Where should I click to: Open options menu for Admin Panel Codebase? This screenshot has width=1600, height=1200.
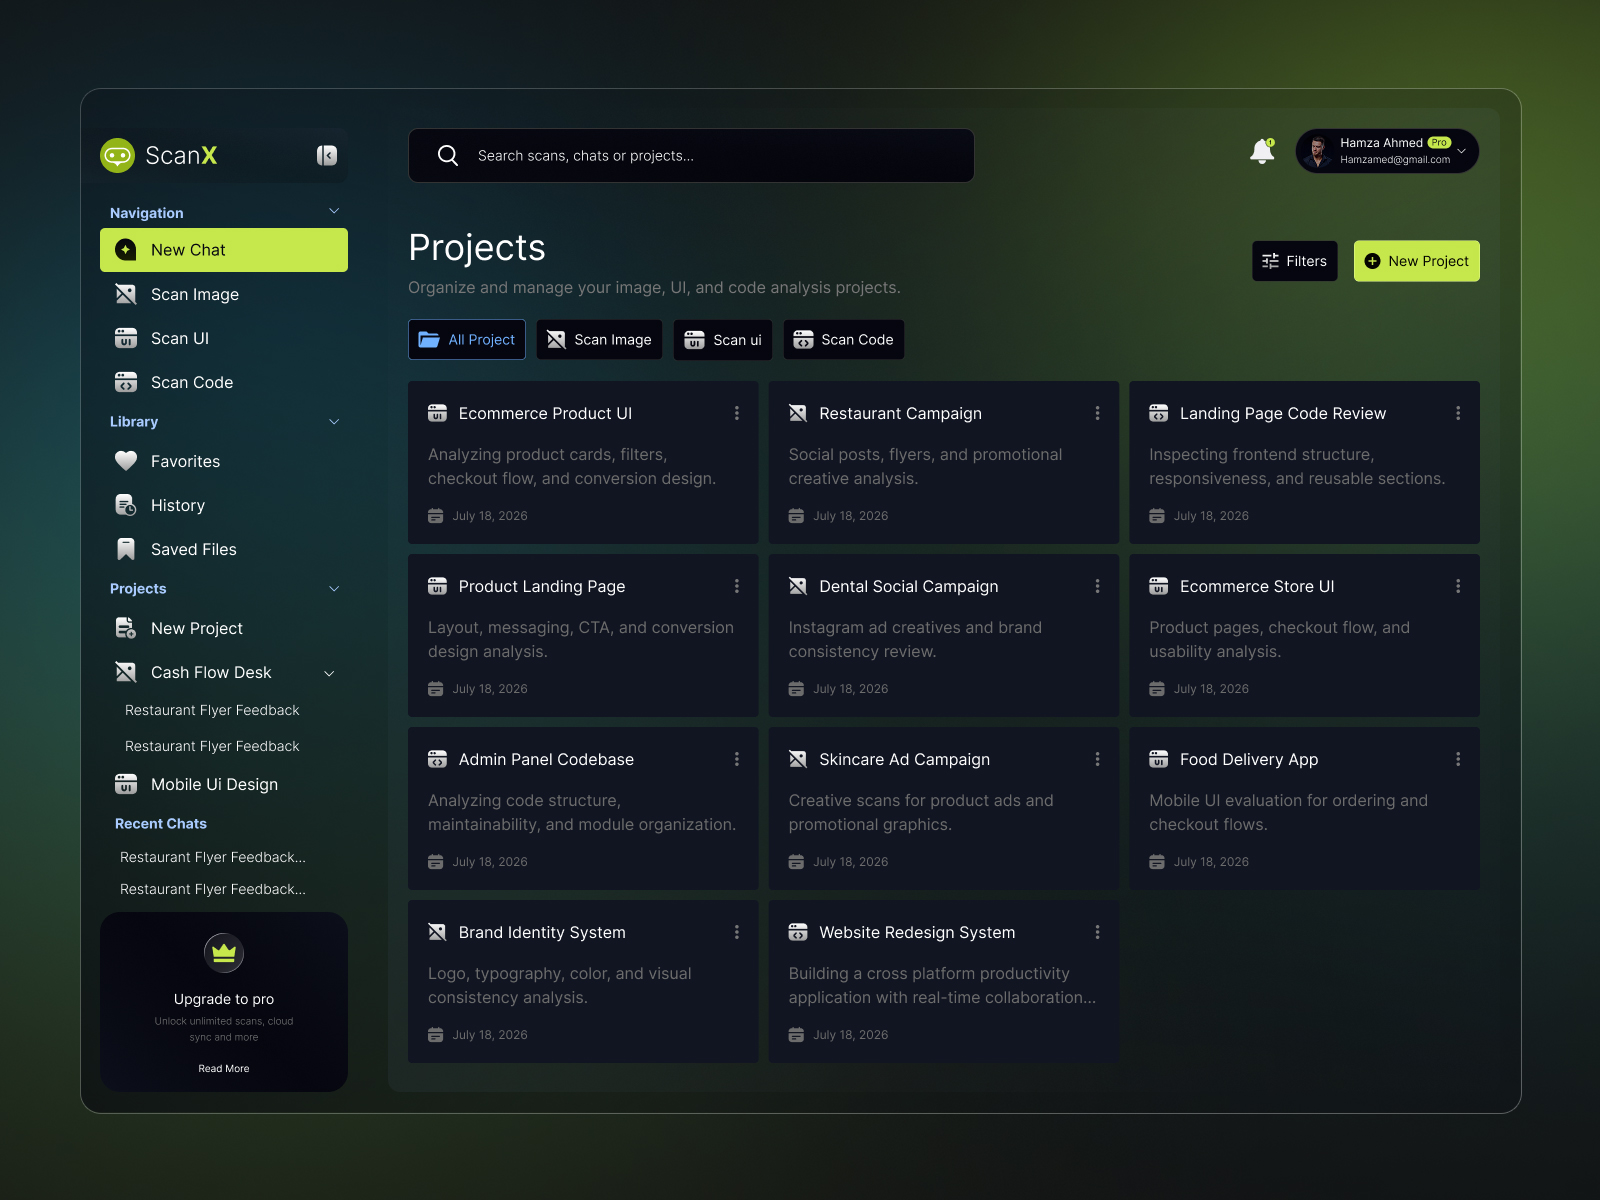pos(737,759)
